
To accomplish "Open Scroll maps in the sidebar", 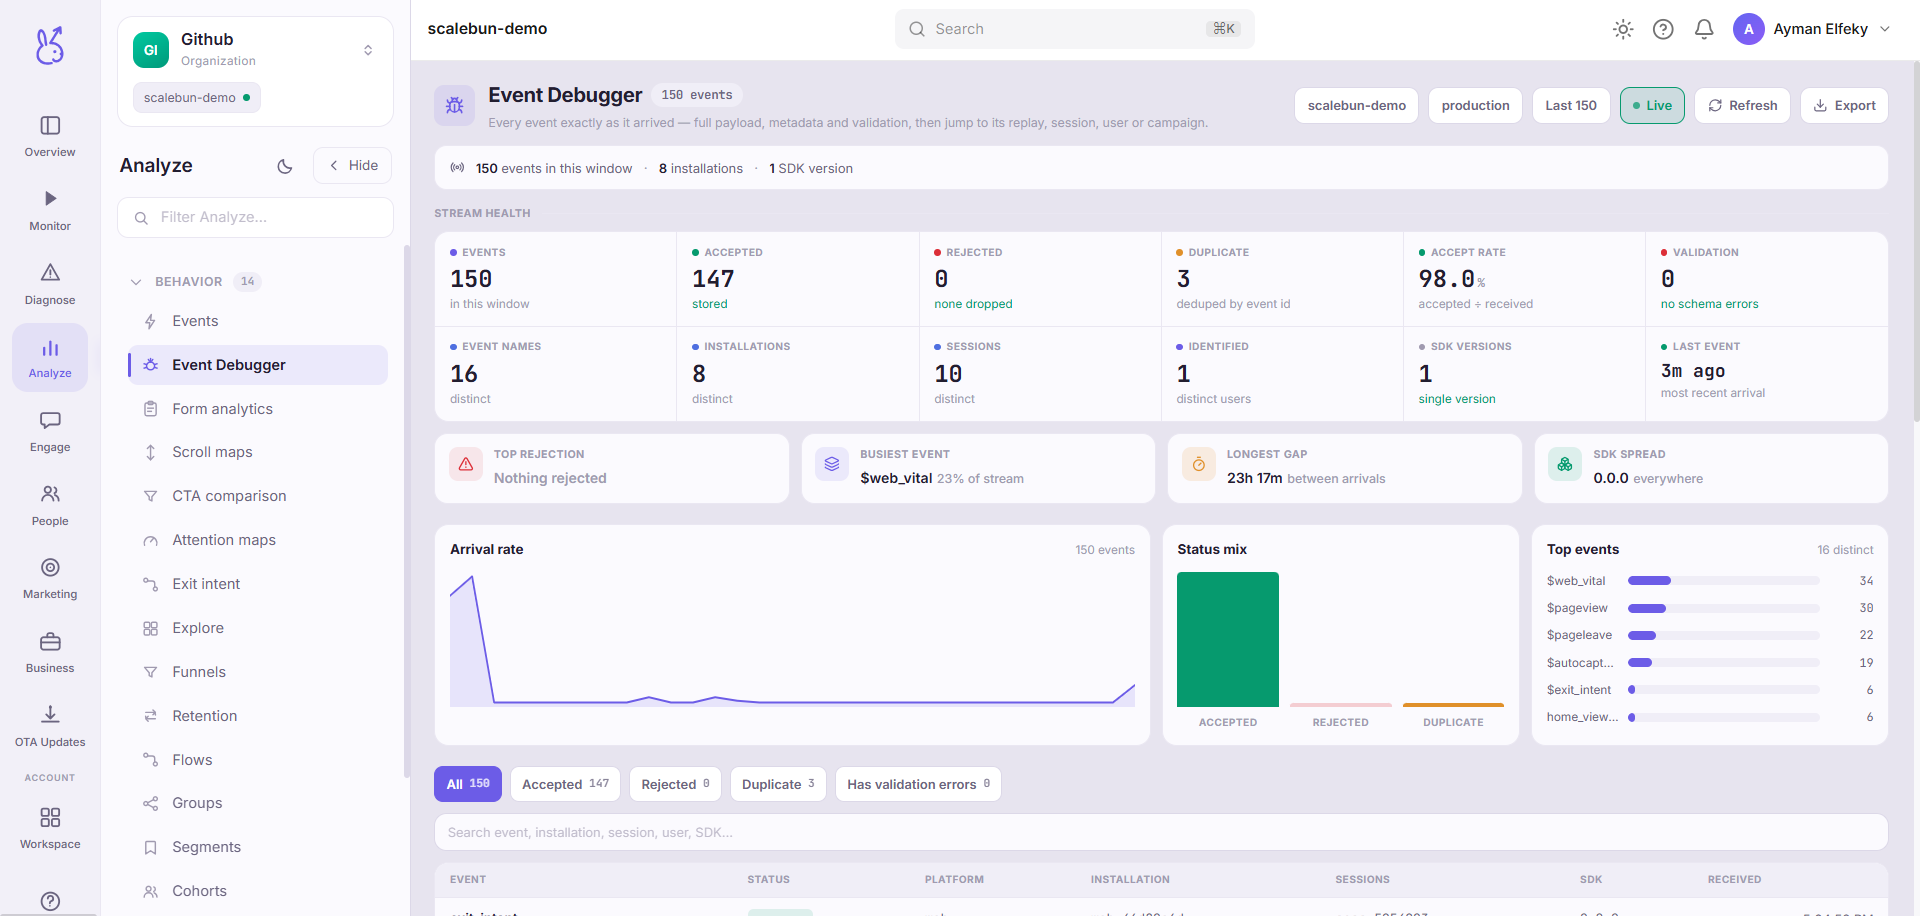I will [x=258, y=452].
